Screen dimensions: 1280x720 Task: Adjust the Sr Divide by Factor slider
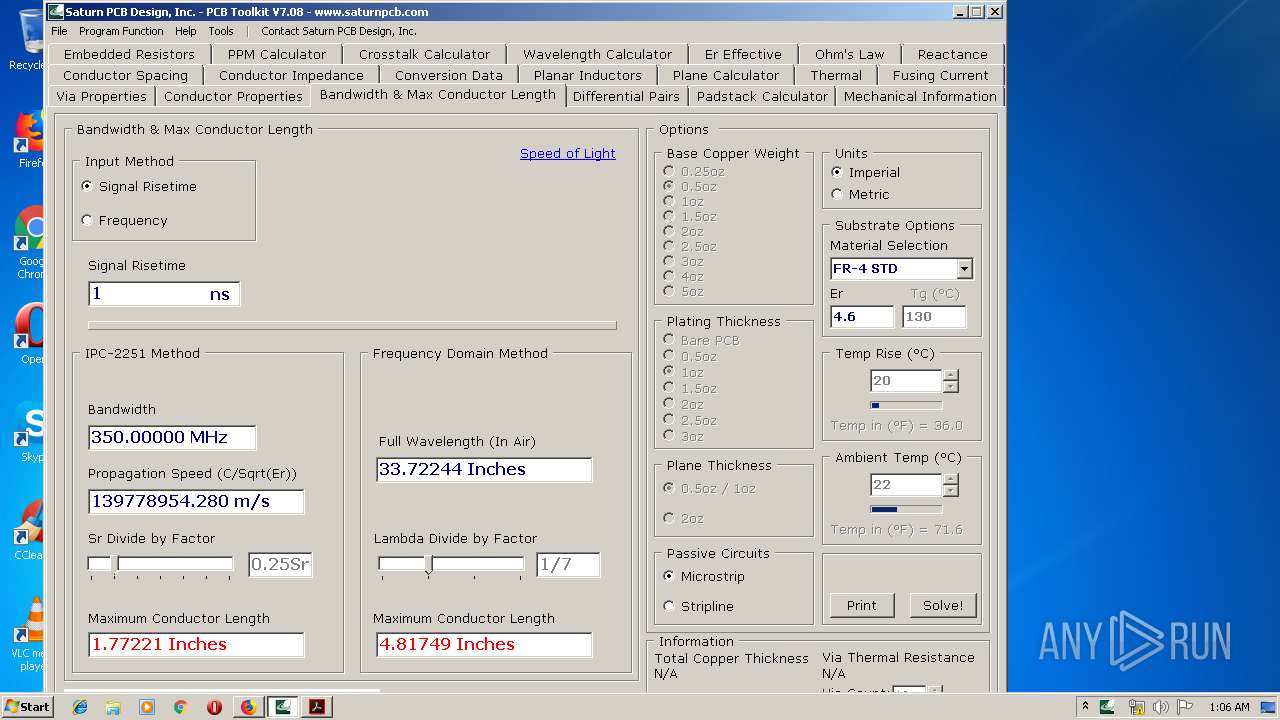160,565
